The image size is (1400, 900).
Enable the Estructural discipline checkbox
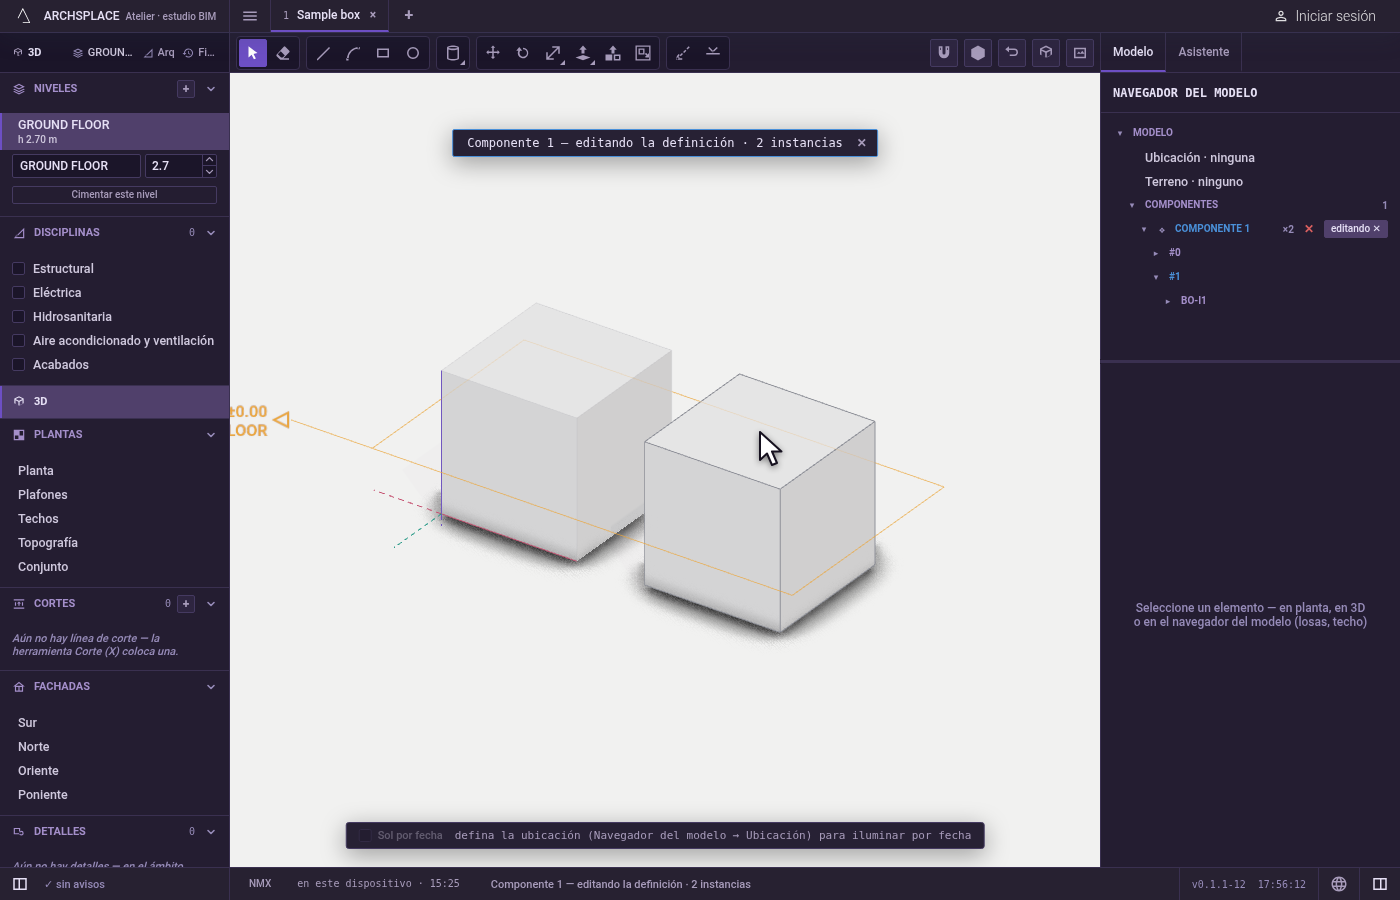click(18, 268)
